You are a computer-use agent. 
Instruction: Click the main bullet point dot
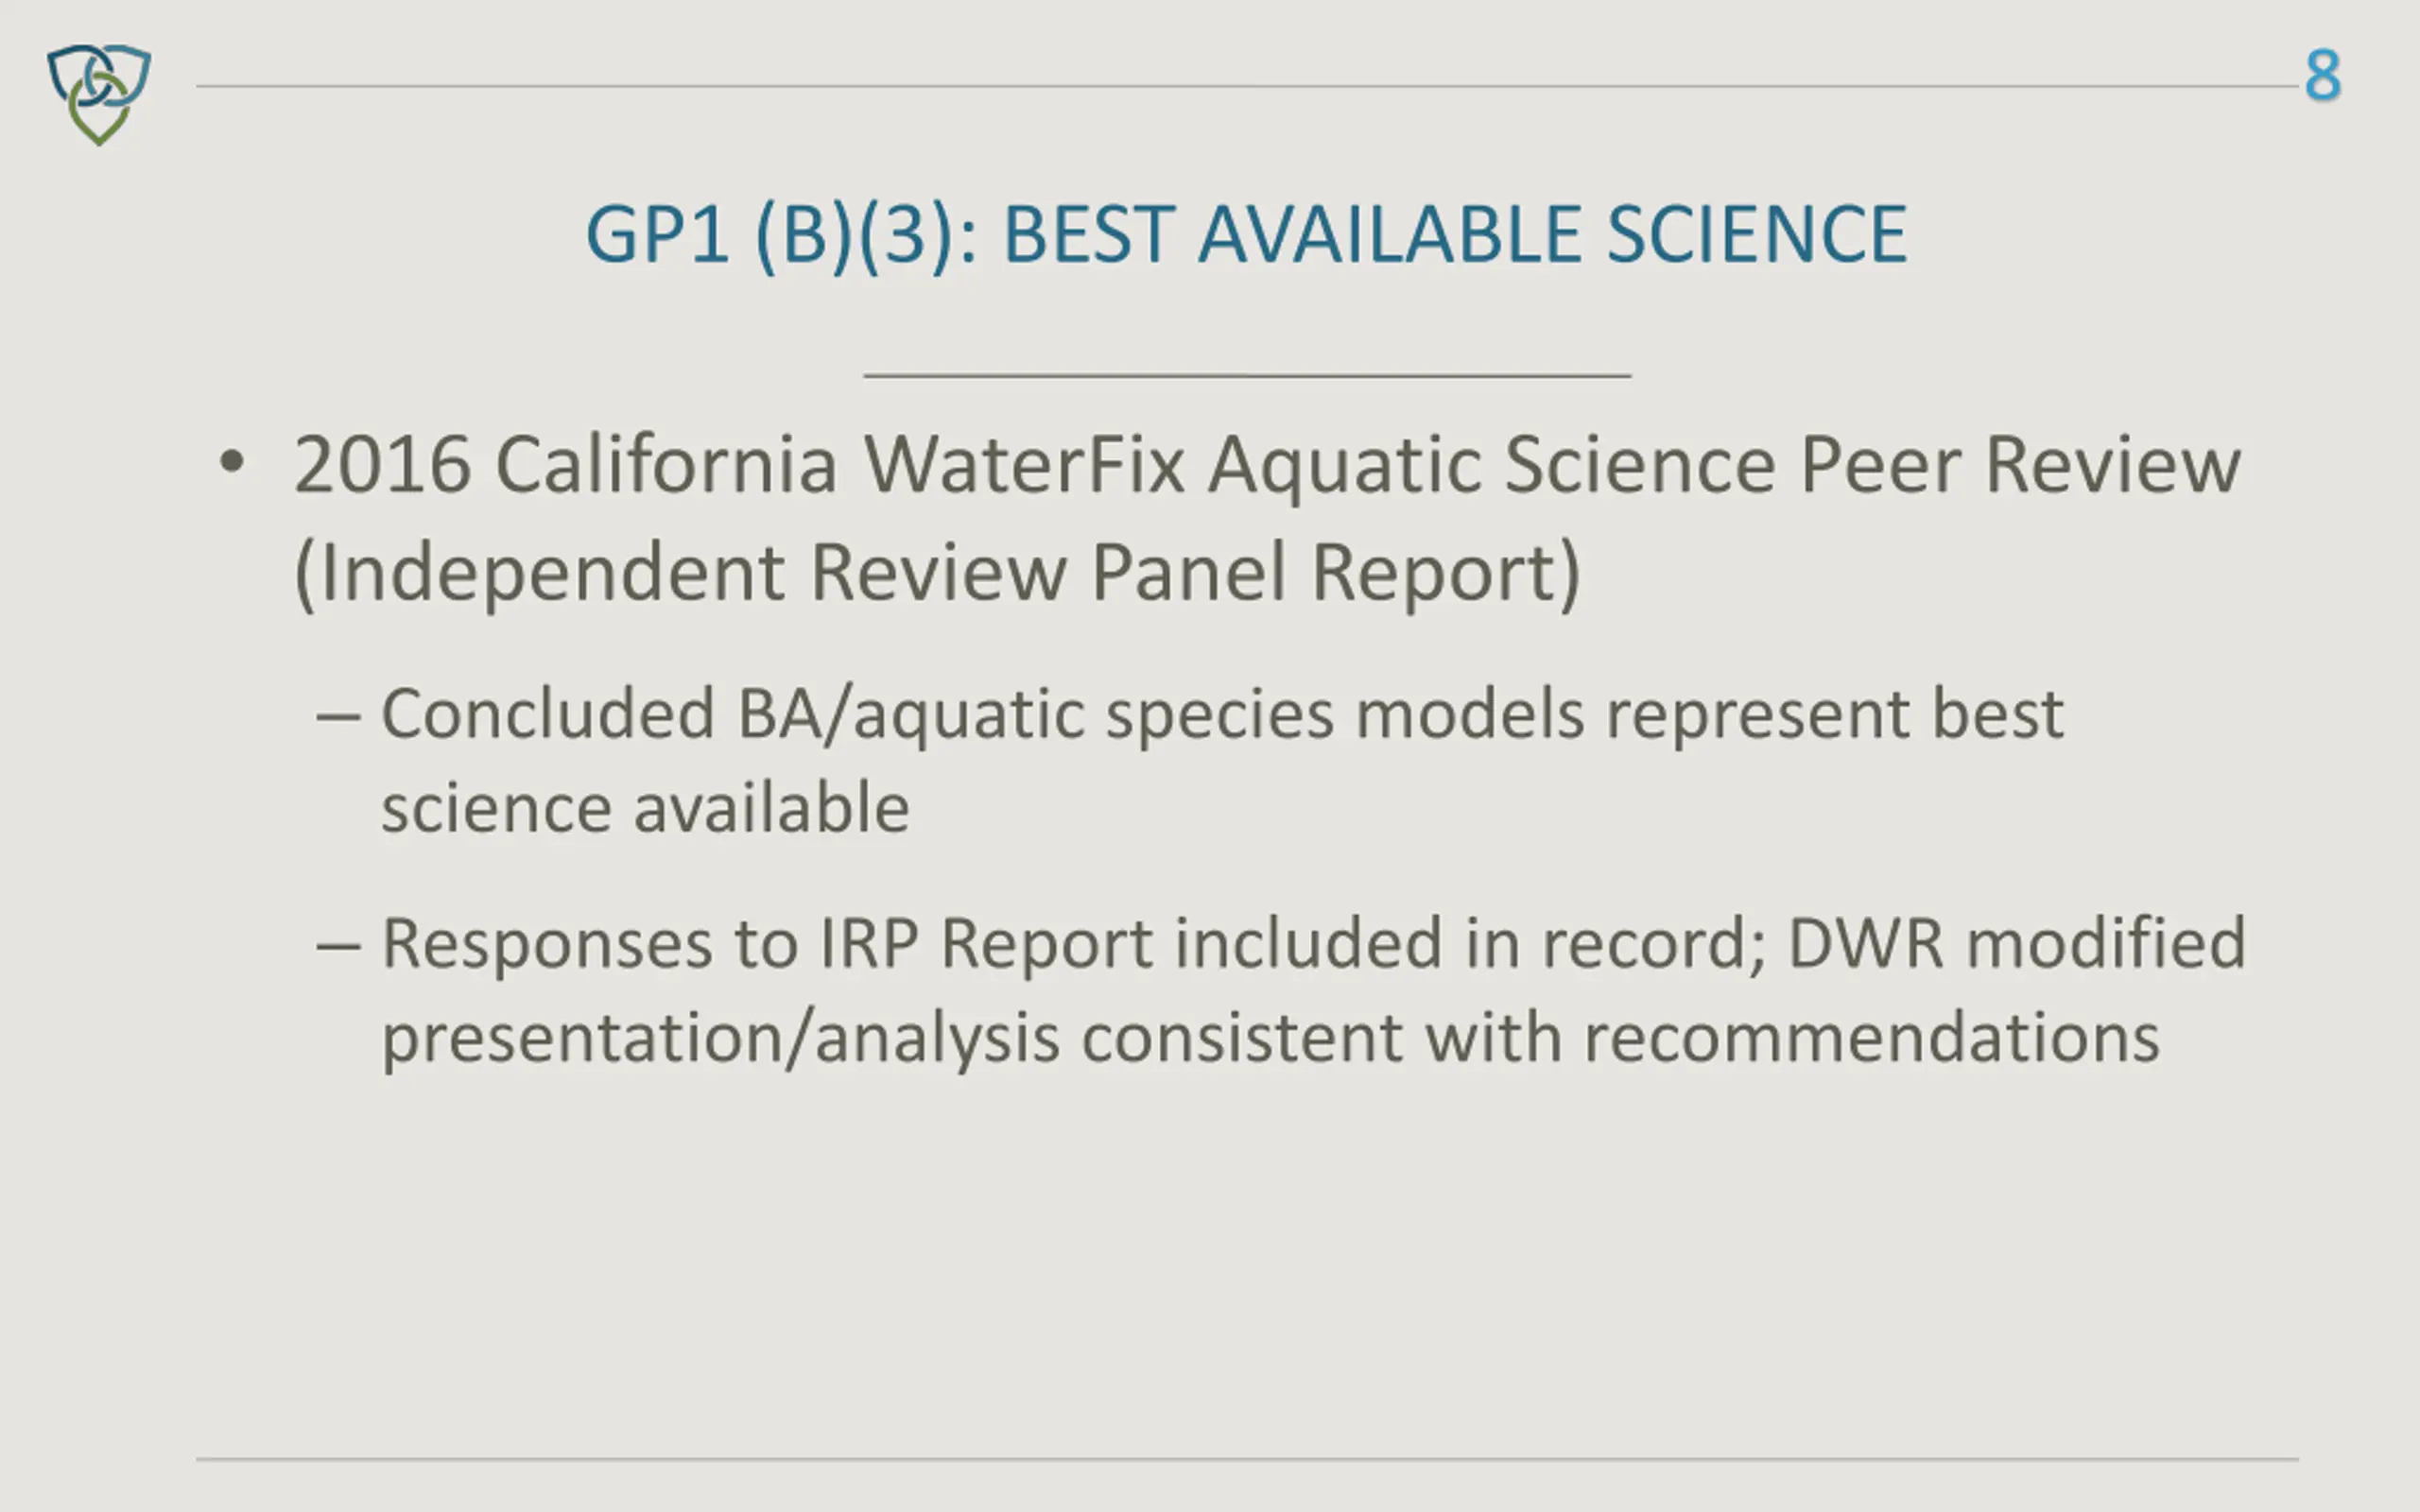point(231,462)
